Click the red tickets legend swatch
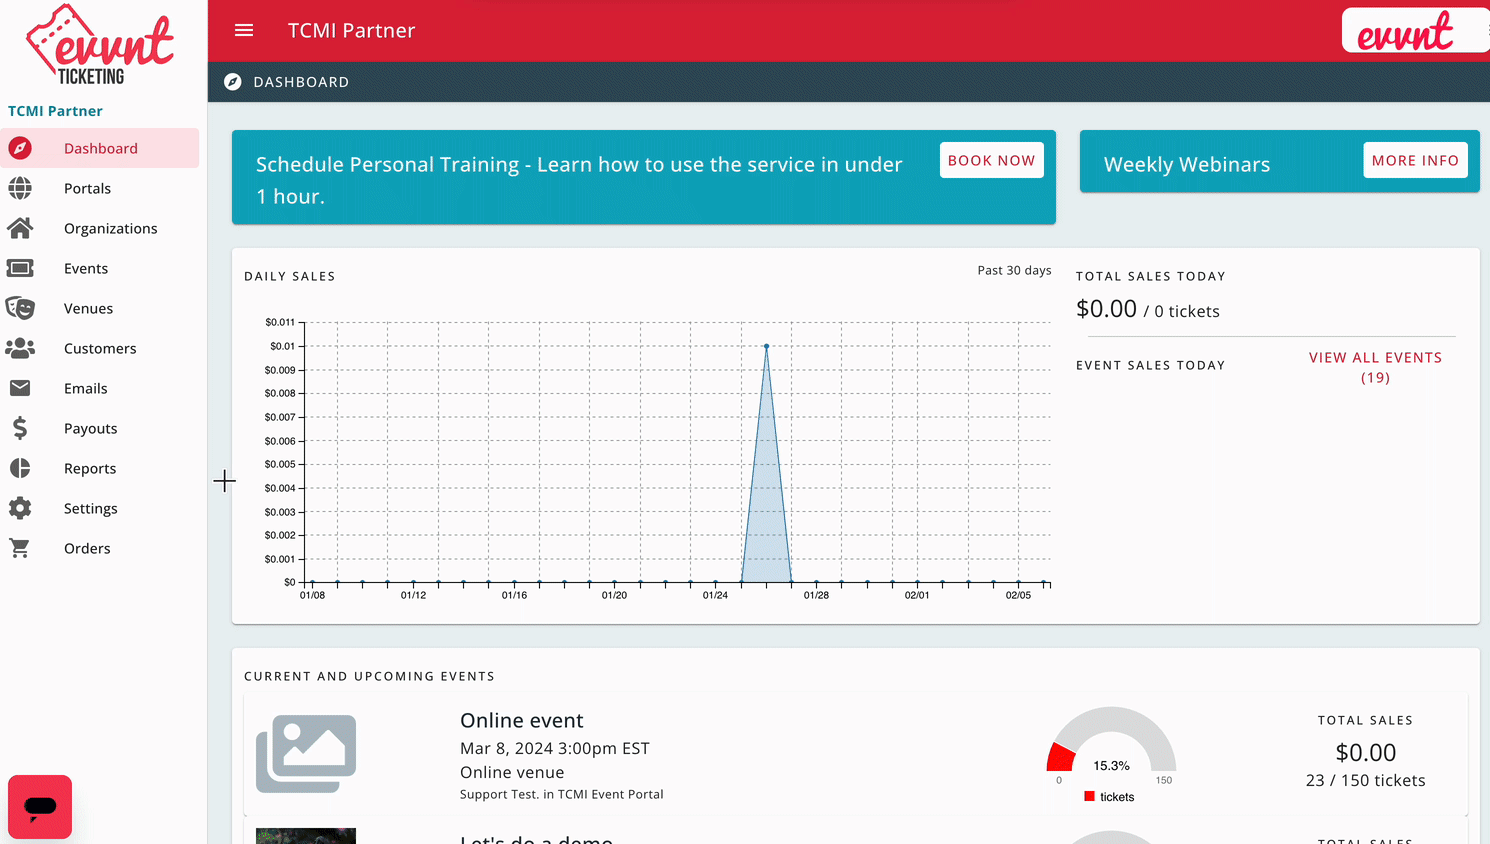The height and width of the screenshot is (844, 1490). (1089, 796)
